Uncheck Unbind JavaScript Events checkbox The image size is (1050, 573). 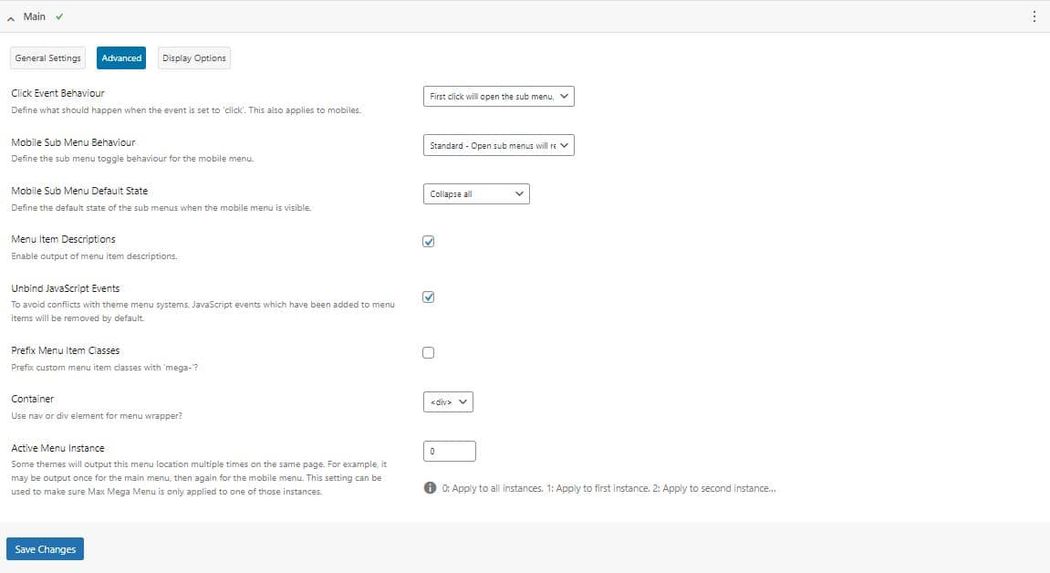(429, 297)
